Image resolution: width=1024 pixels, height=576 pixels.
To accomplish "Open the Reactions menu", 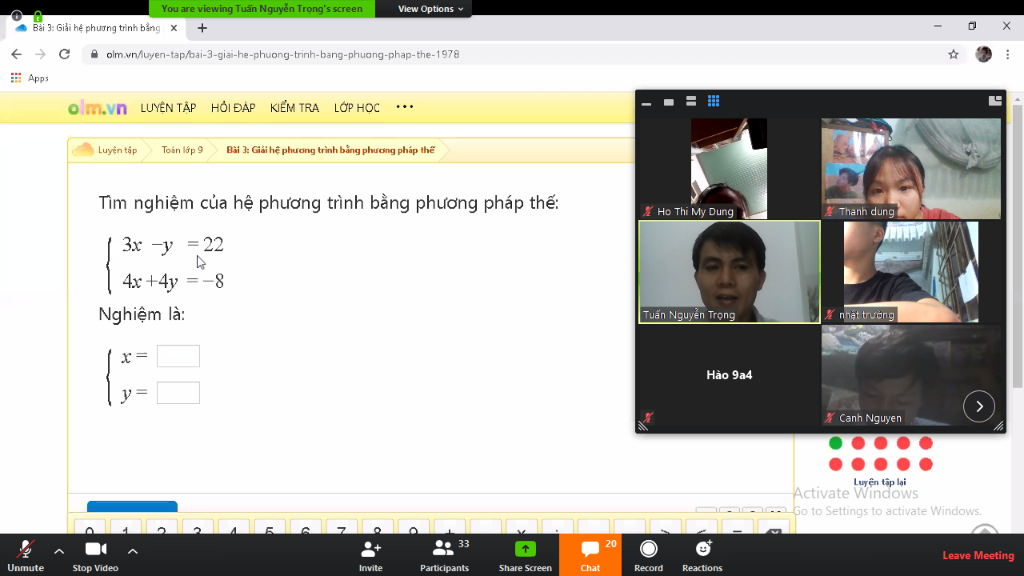I will point(702,556).
